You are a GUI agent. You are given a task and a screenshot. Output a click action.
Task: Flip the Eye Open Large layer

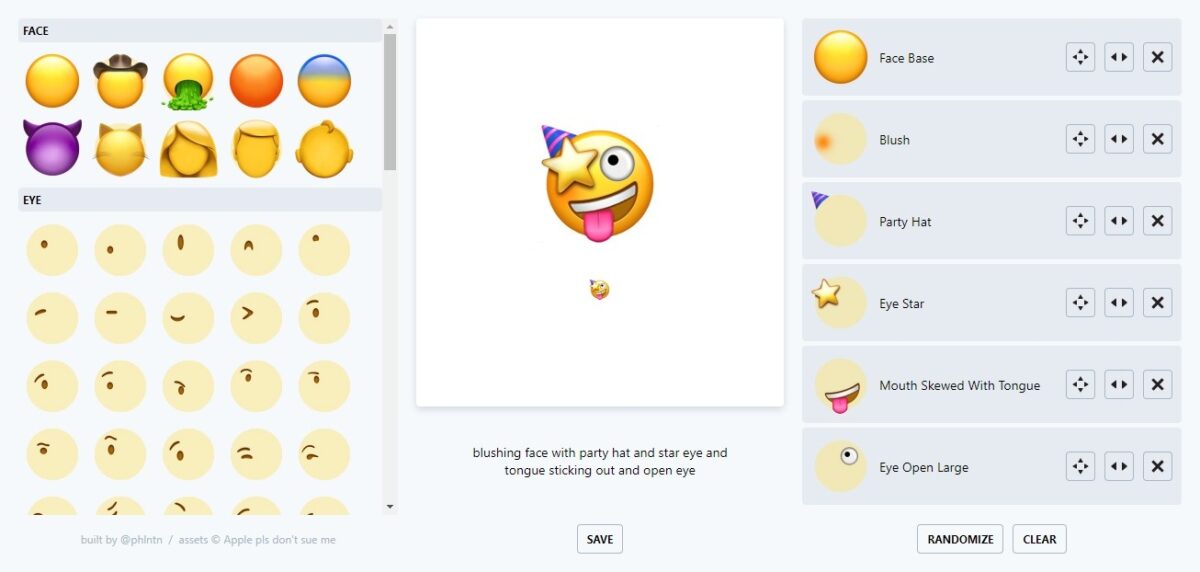[1119, 468]
